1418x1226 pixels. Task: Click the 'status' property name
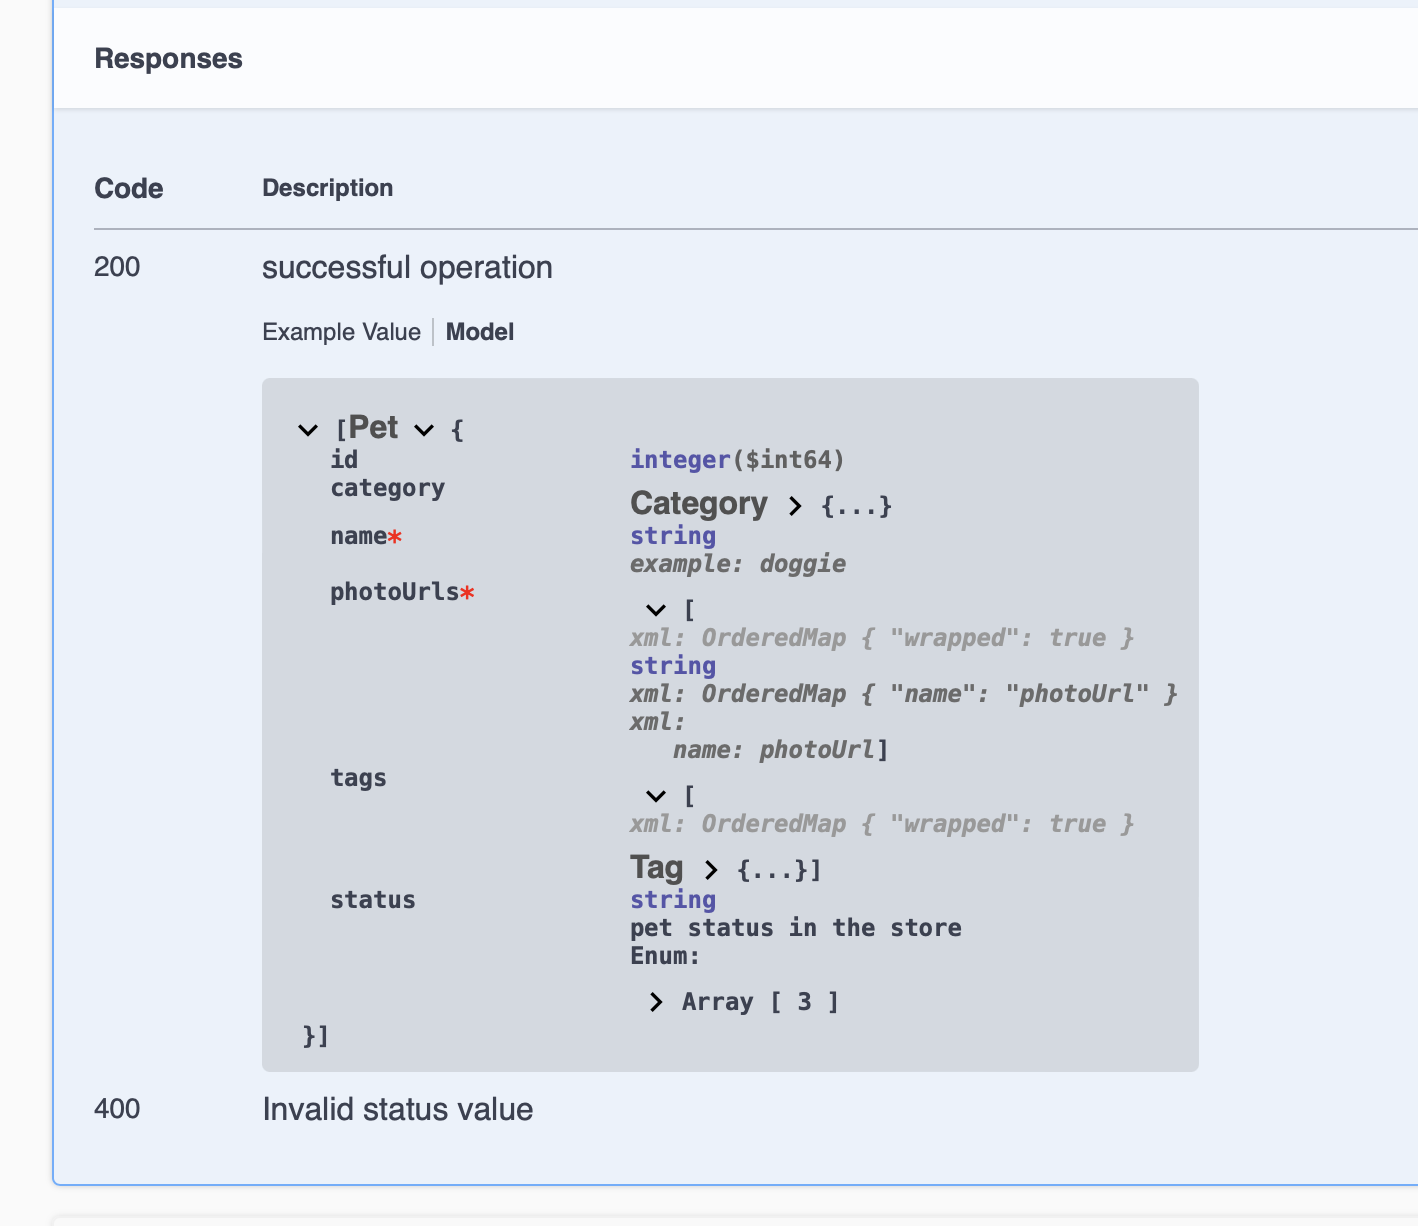coord(373,900)
